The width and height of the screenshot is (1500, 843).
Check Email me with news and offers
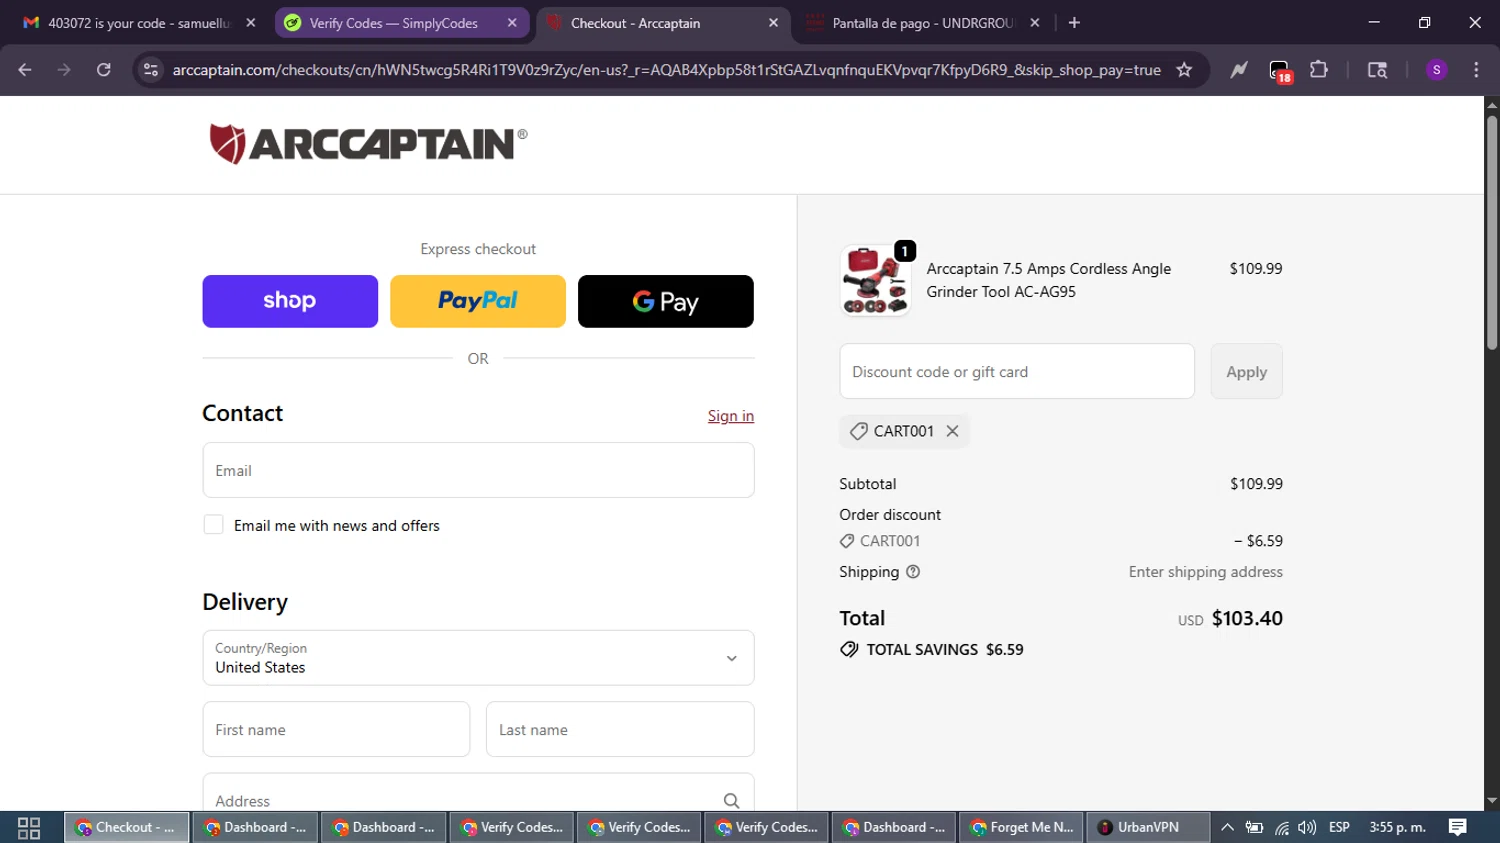point(213,525)
